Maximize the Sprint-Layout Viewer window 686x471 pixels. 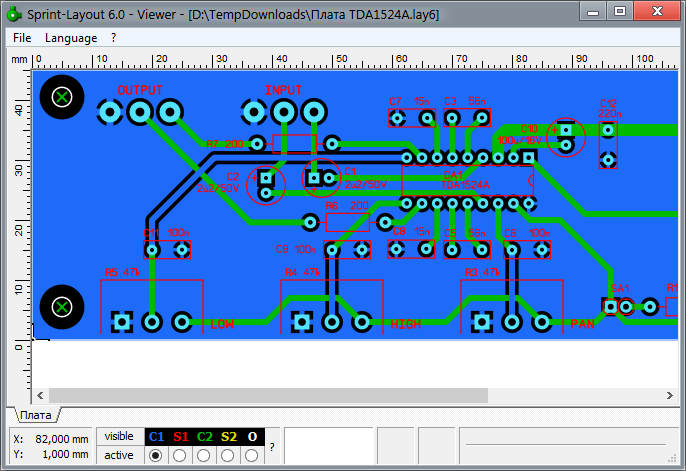pyautogui.click(x=620, y=12)
